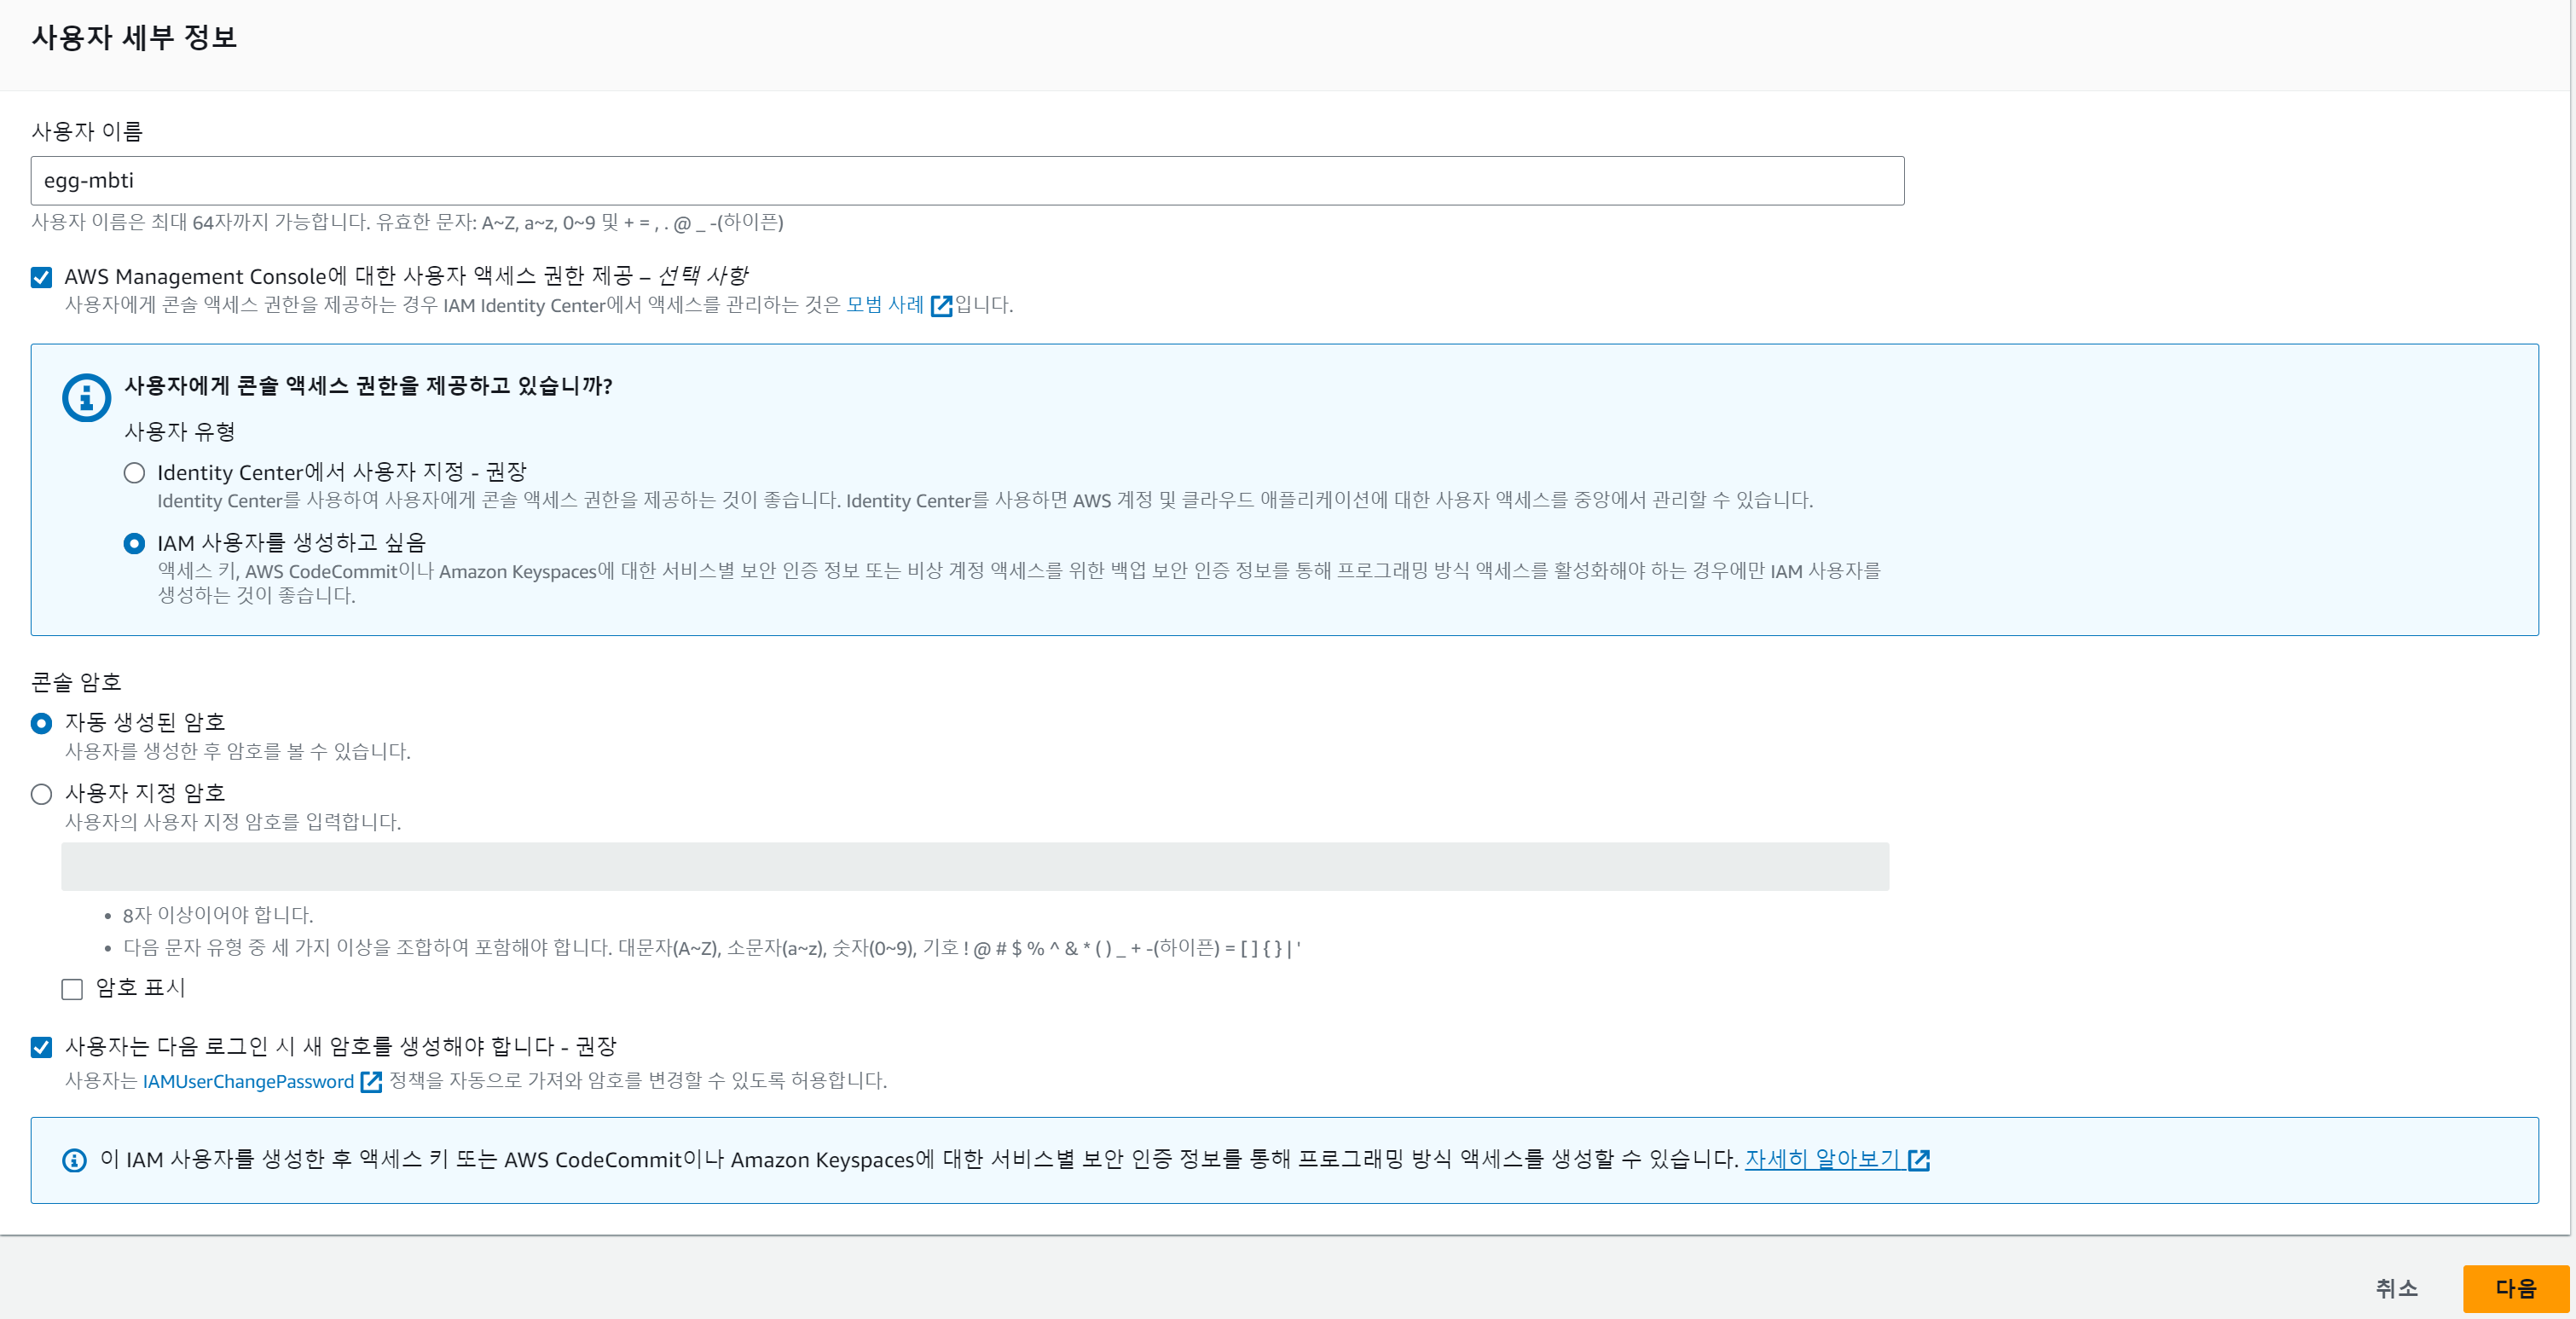
Task: Click the 사용자 세부 정보 heading
Action: pos(134,37)
